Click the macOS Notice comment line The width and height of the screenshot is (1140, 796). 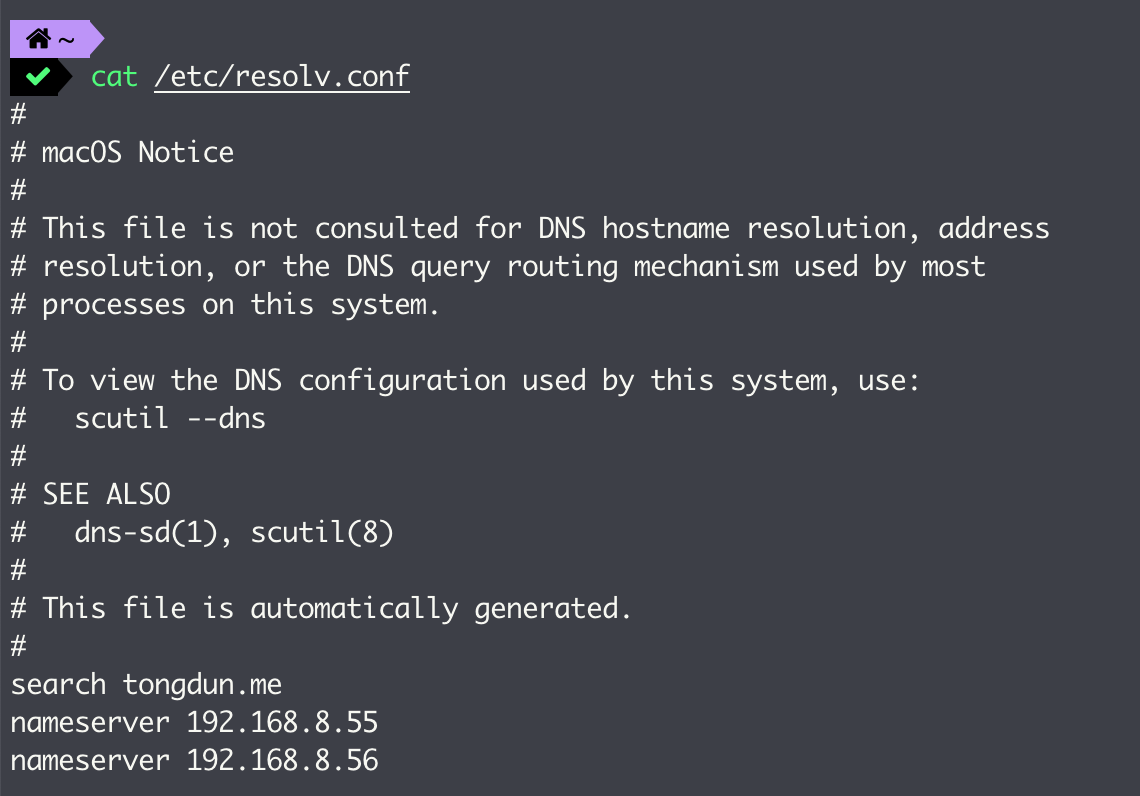pos(122,153)
